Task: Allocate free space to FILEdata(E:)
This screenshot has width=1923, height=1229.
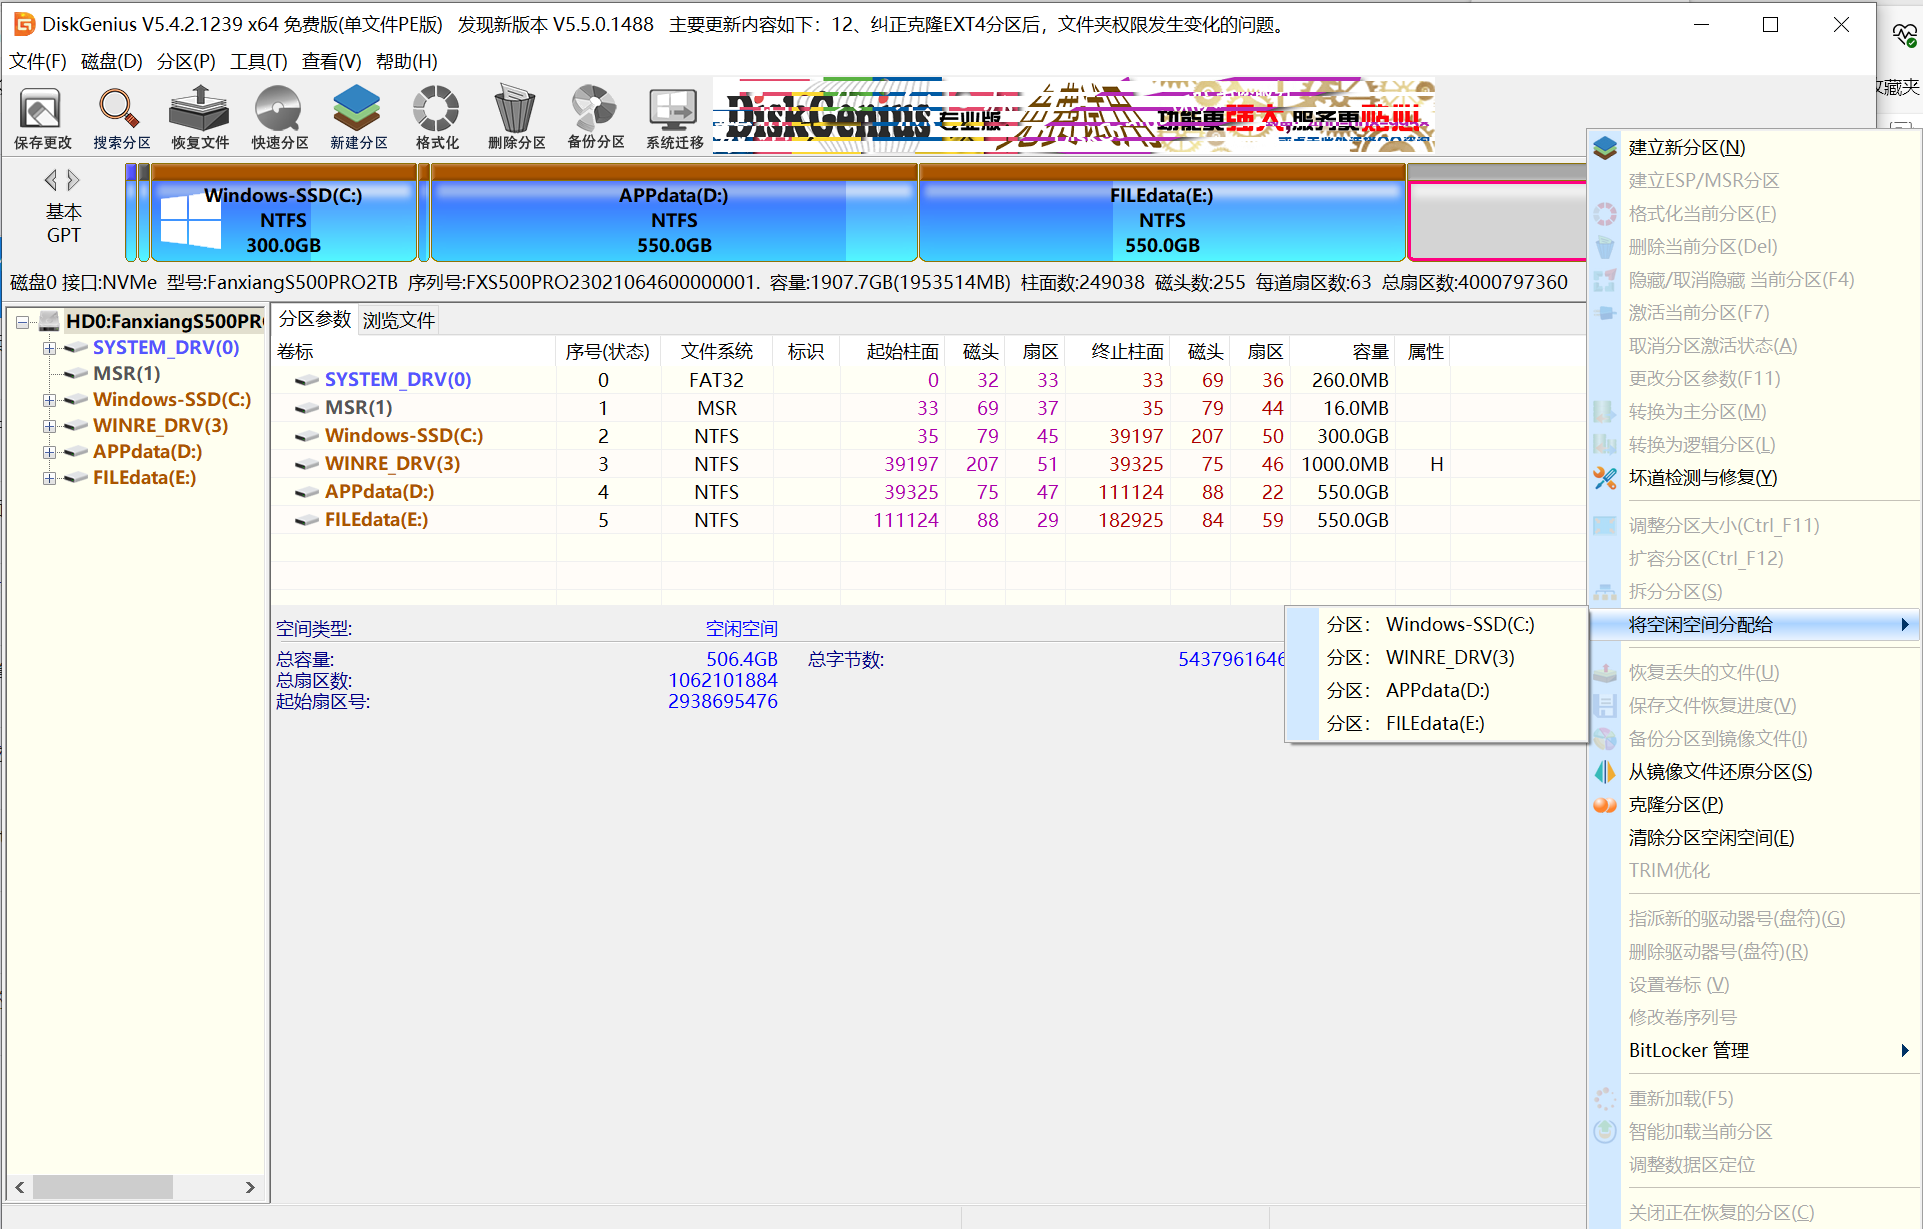Action: click(x=1437, y=724)
